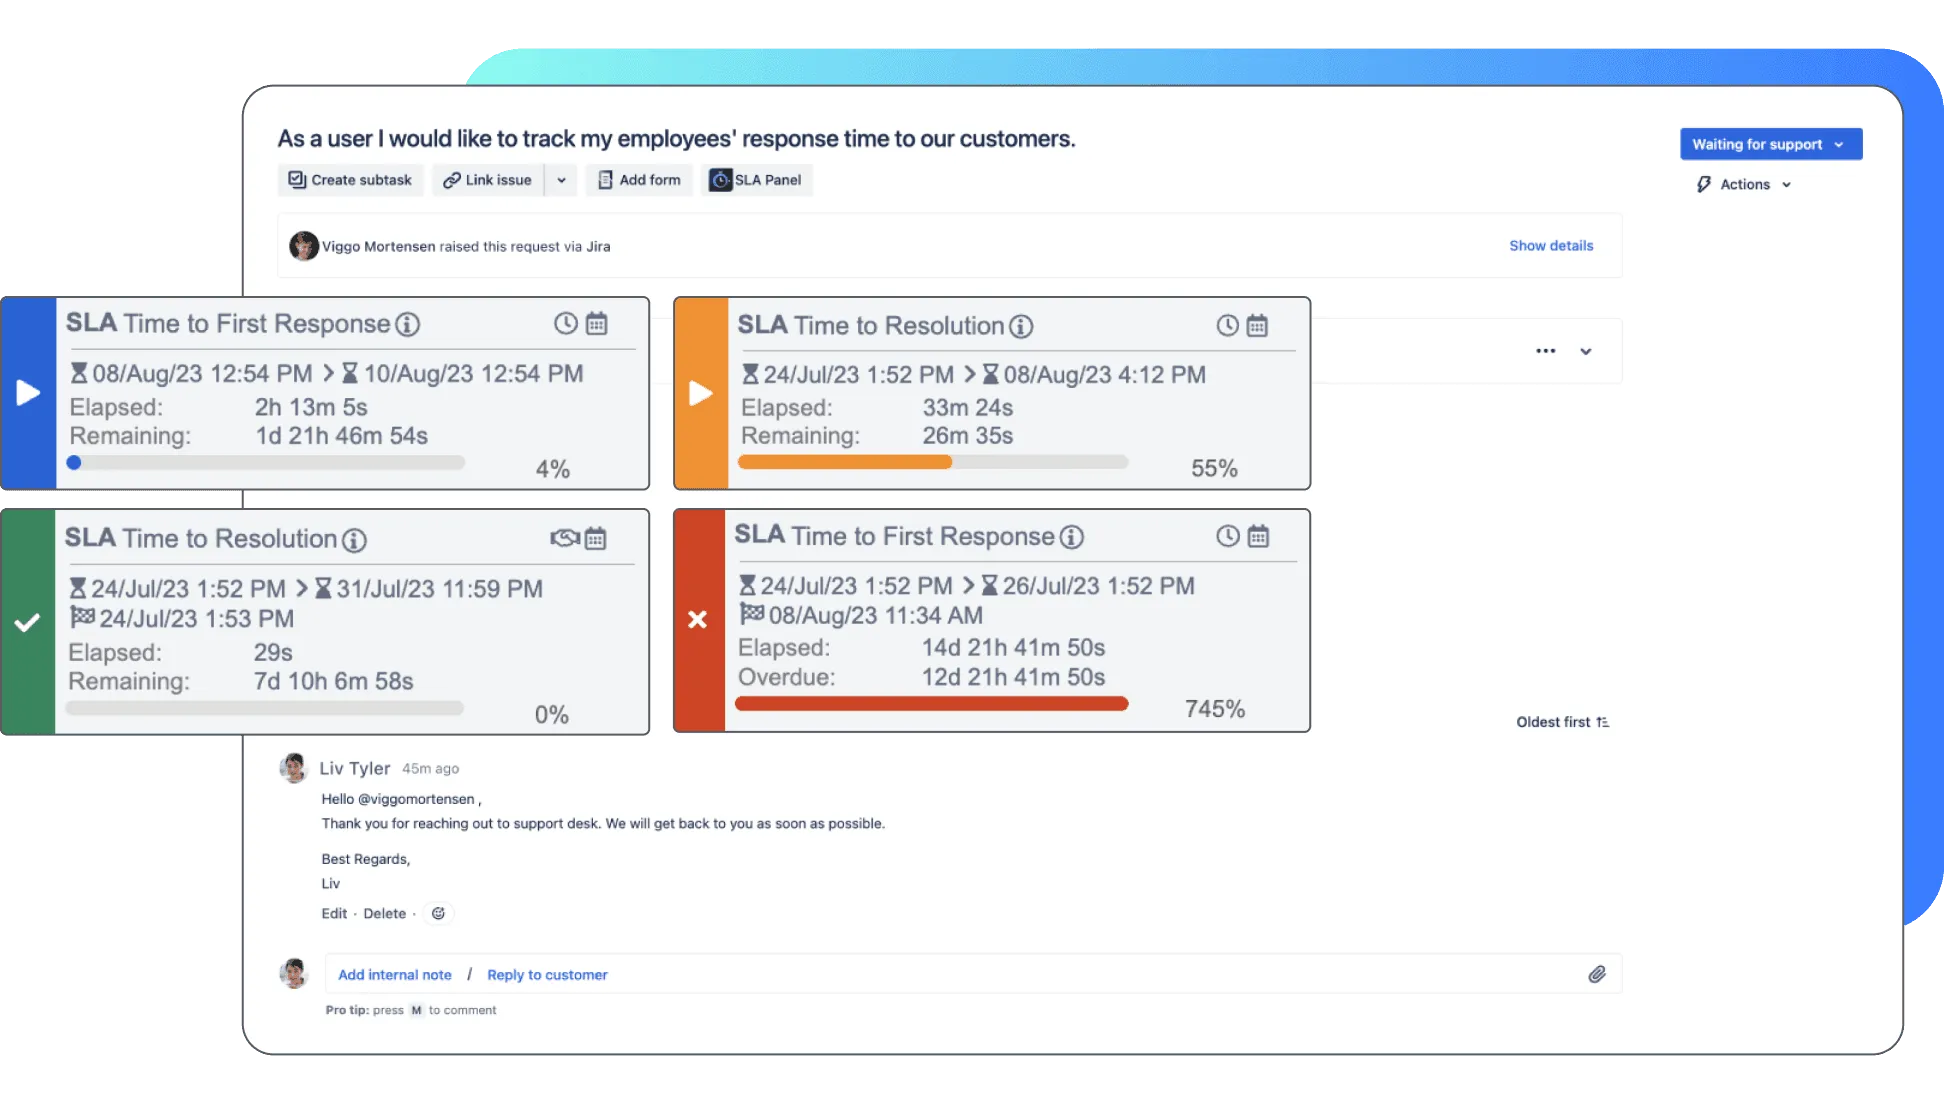Image resolution: width=1944 pixels, height=1096 pixels.
Task: Click the red X breached SLA indicator
Action: [698, 620]
